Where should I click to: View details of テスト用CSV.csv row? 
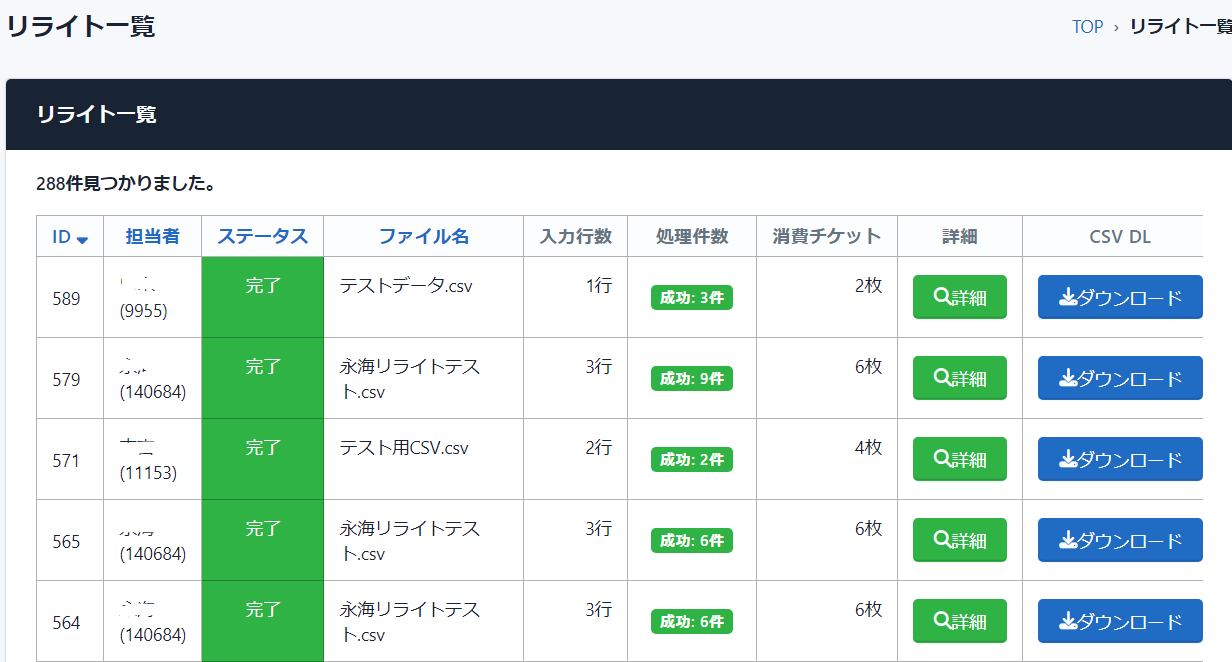coord(959,459)
